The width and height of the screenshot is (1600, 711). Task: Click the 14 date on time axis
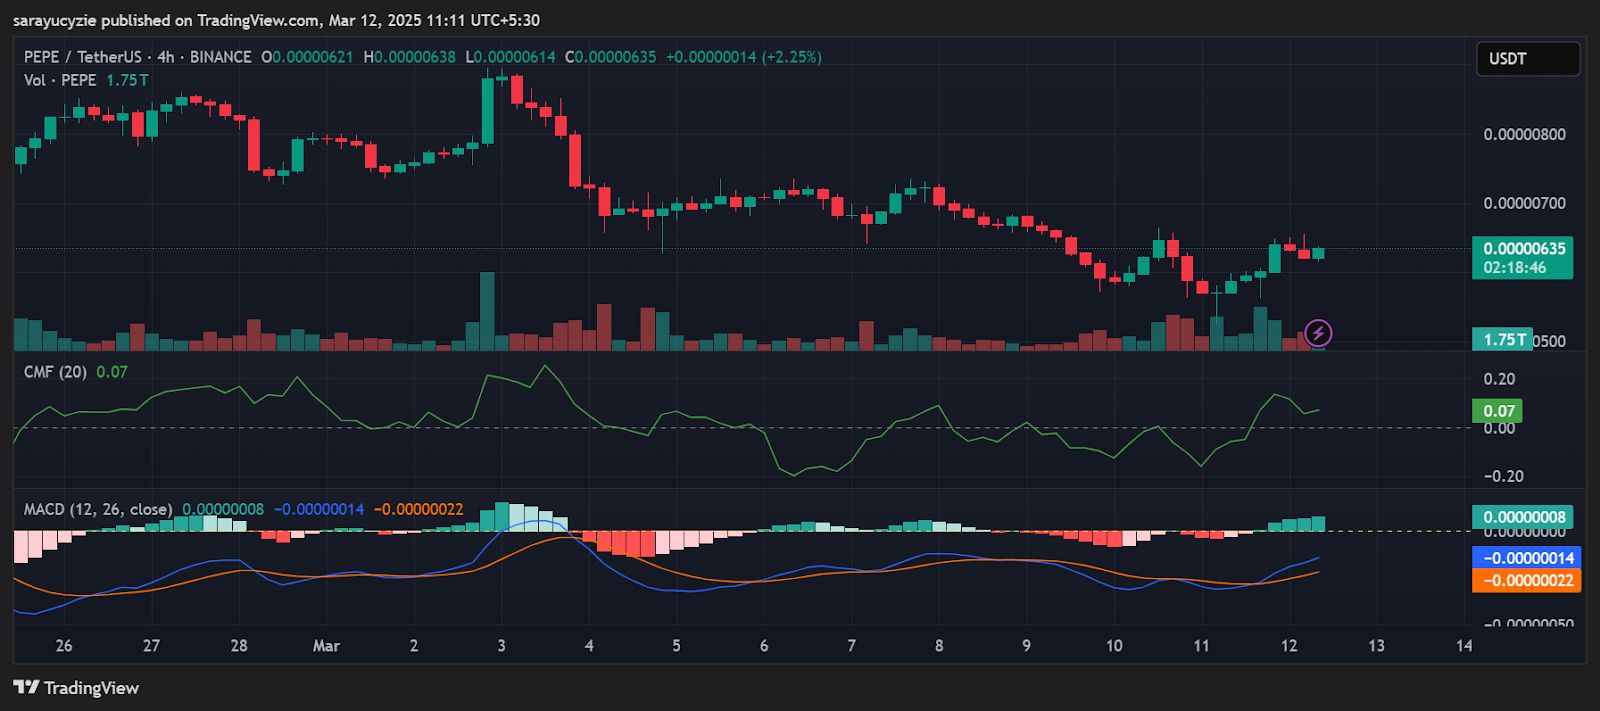[x=1464, y=646]
